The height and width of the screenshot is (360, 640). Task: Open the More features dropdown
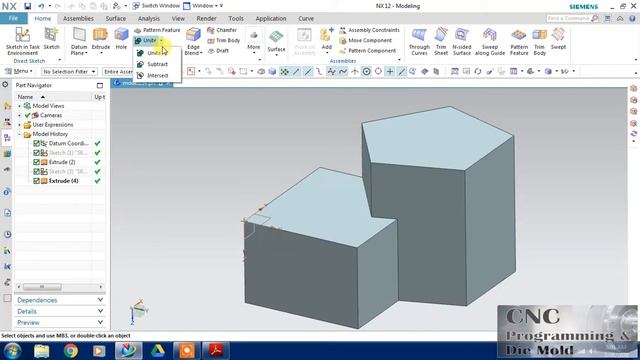[253, 42]
